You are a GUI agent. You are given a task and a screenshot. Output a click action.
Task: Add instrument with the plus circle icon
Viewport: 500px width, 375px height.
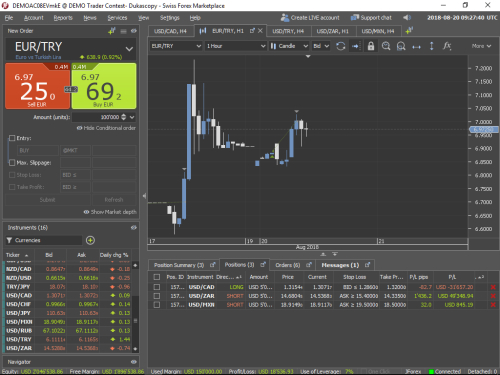click(90, 240)
